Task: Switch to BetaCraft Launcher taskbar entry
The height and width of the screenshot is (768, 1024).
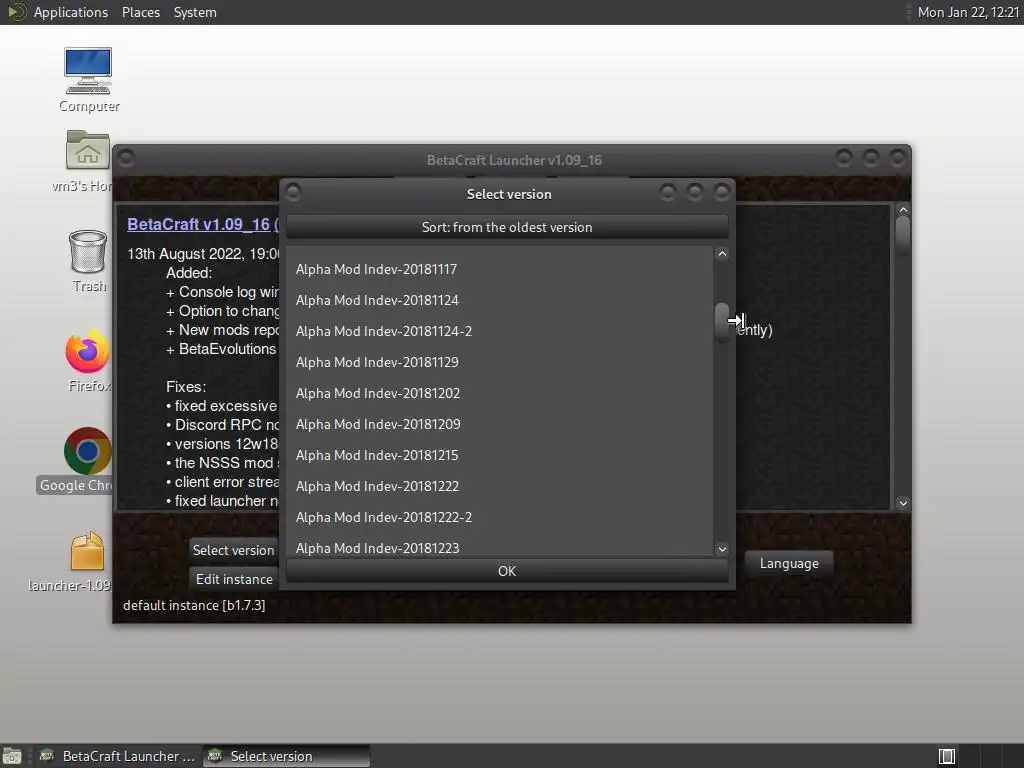Action: click(x=118, y=756)
